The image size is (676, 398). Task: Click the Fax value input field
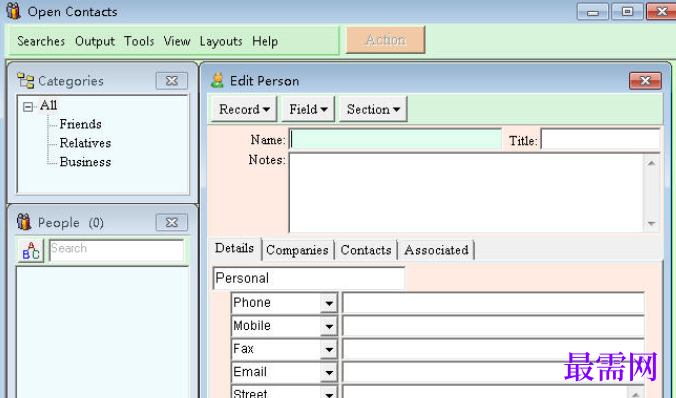(x=493, y=349)
